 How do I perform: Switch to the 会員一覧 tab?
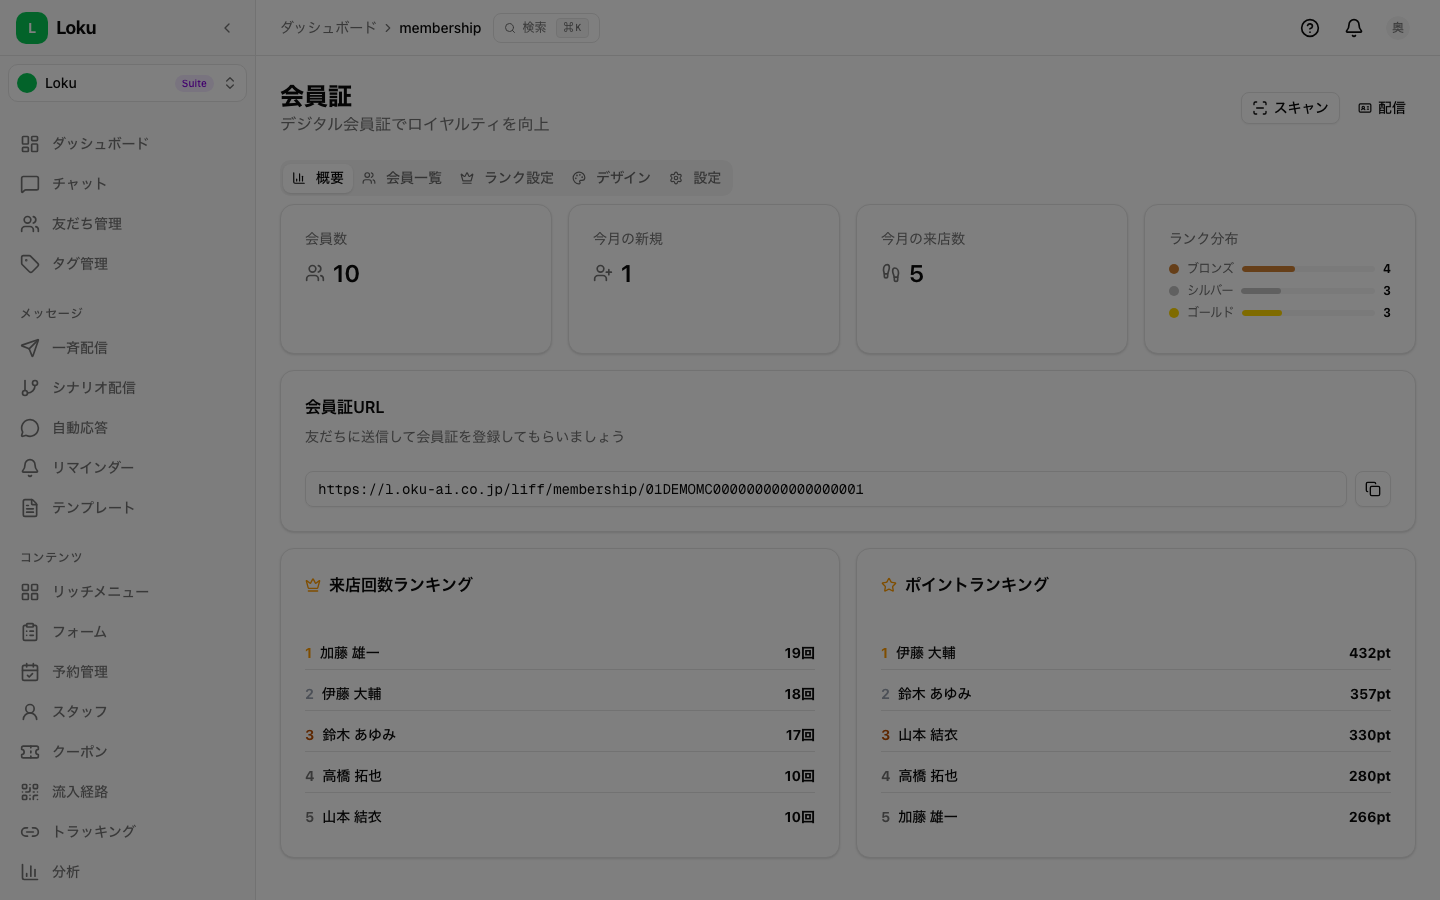[x=402, y=178]
